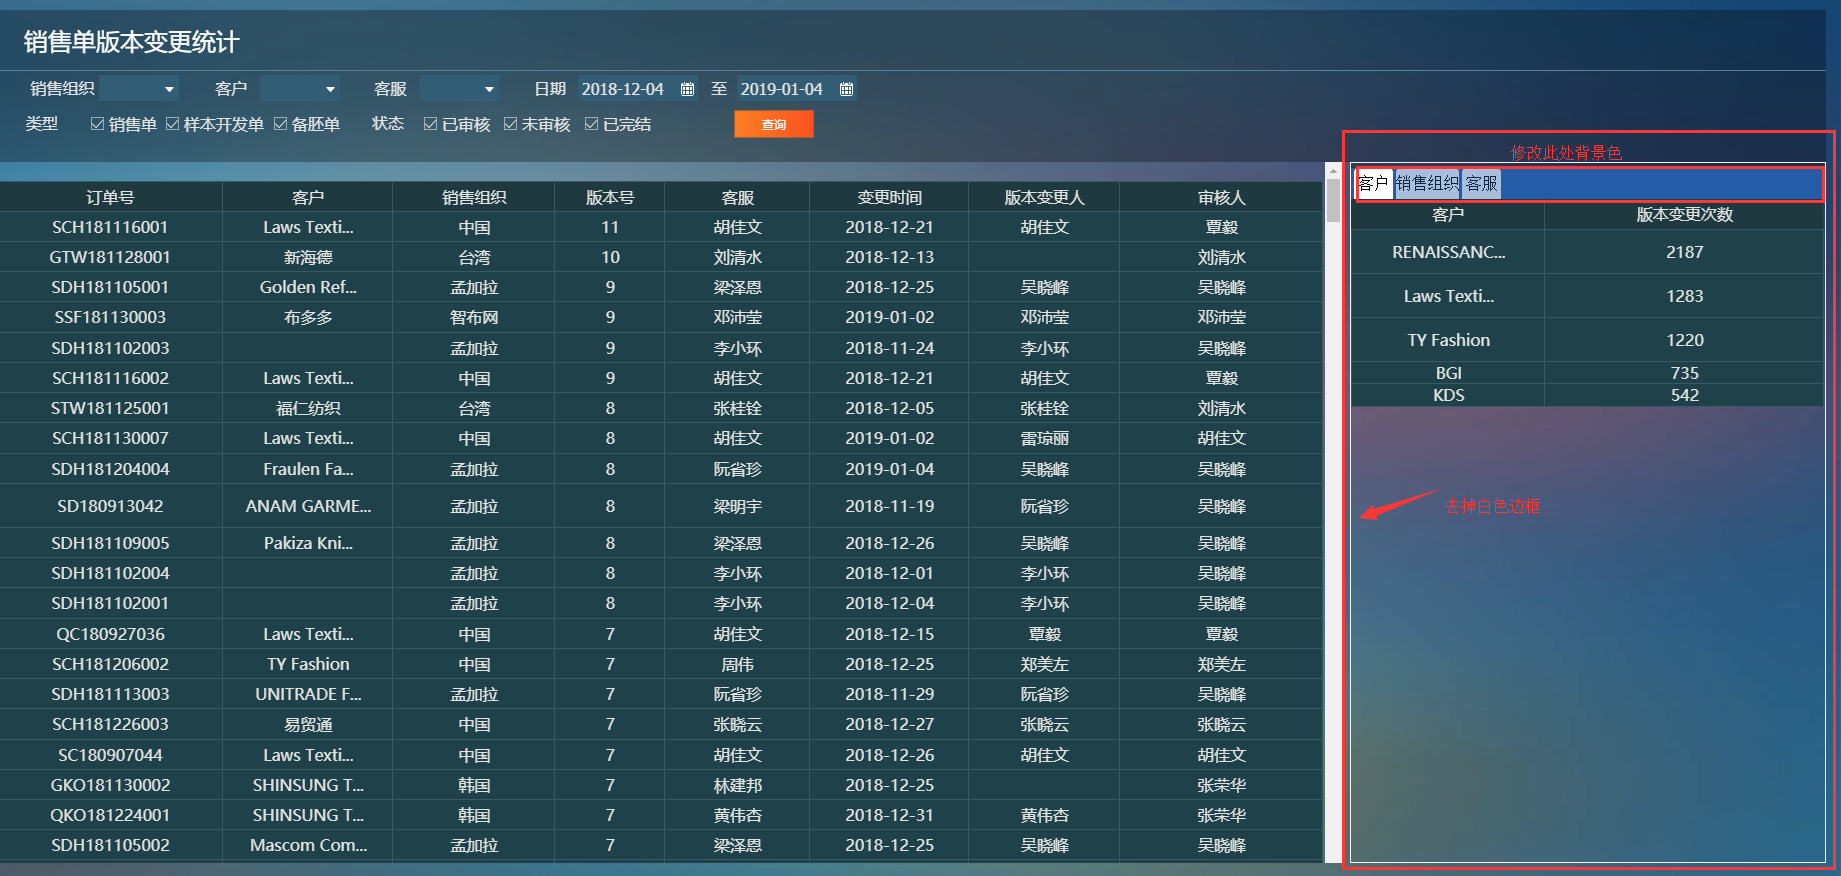Click the 变更时间 column header
The image size is (1841, 876).
[x=890, y=198]
